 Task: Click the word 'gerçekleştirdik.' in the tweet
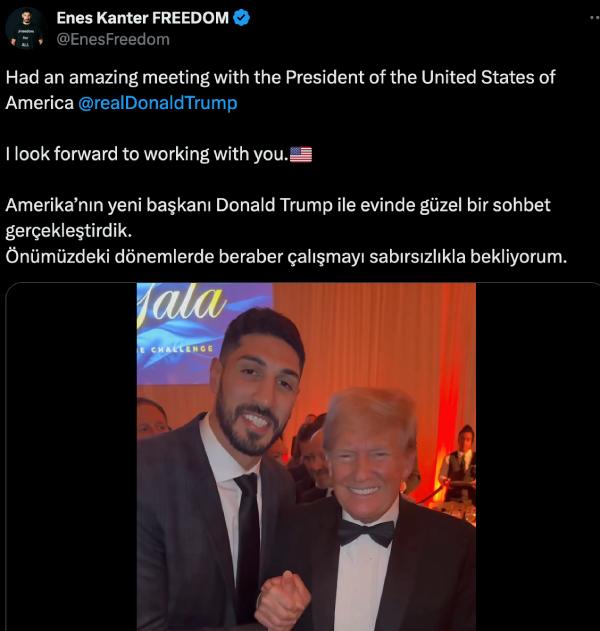point(69,231)
